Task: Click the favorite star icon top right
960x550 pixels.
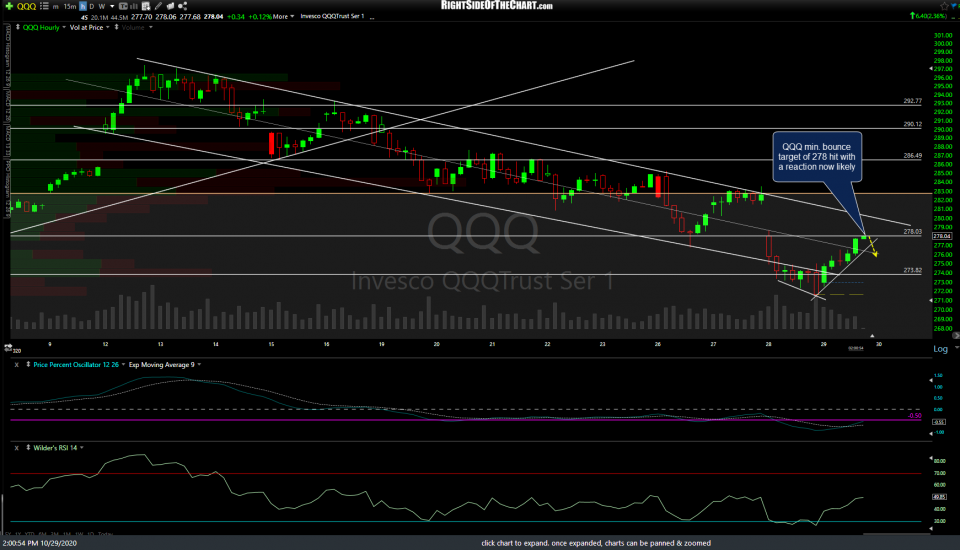Action: [x=943, y=6]
